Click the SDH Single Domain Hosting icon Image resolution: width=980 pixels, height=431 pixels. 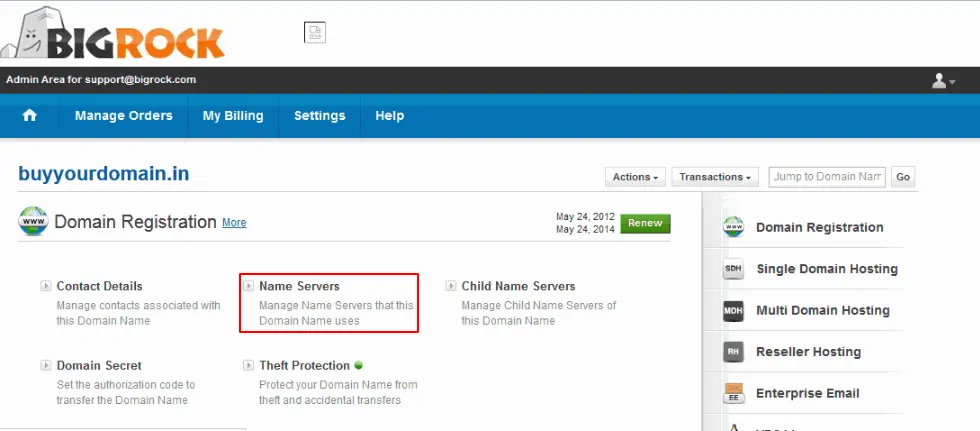click(734, 269)
